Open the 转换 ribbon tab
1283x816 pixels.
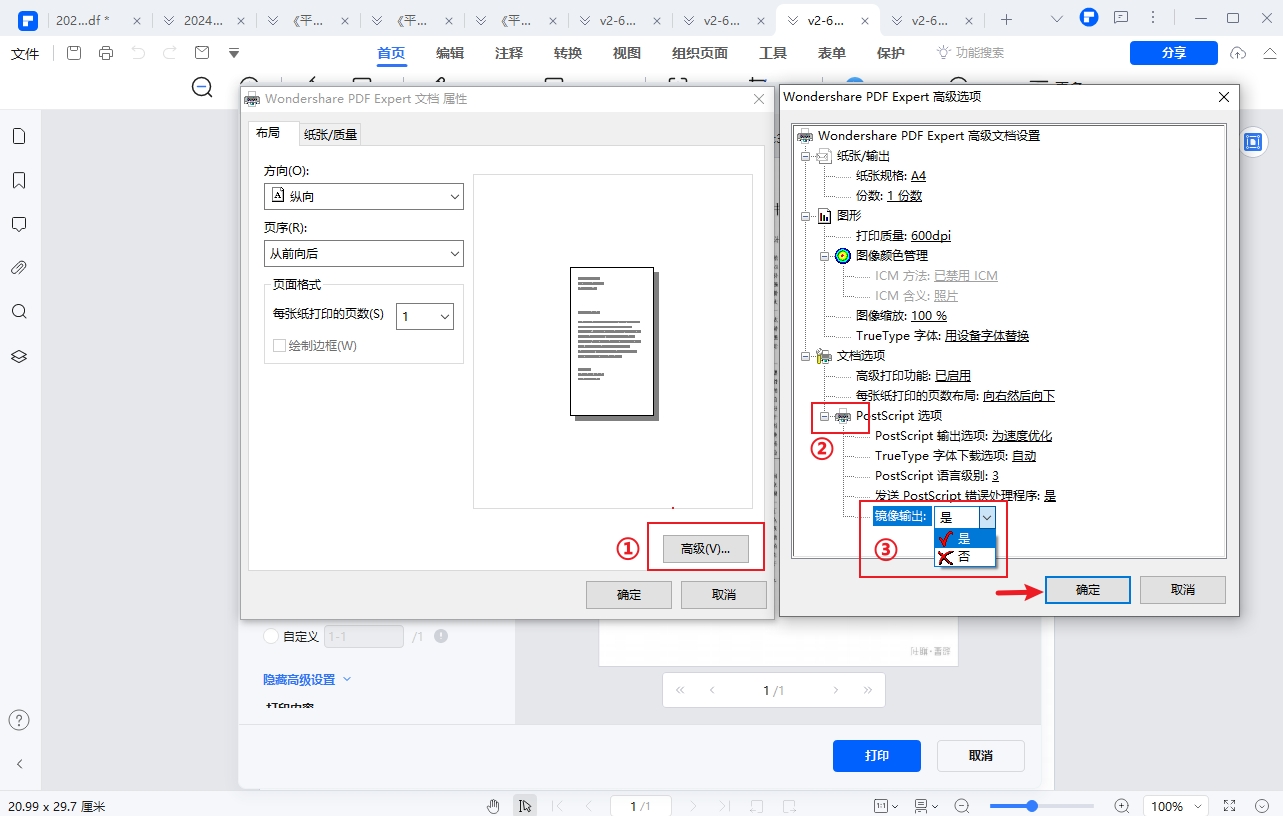tap(568, 53)
